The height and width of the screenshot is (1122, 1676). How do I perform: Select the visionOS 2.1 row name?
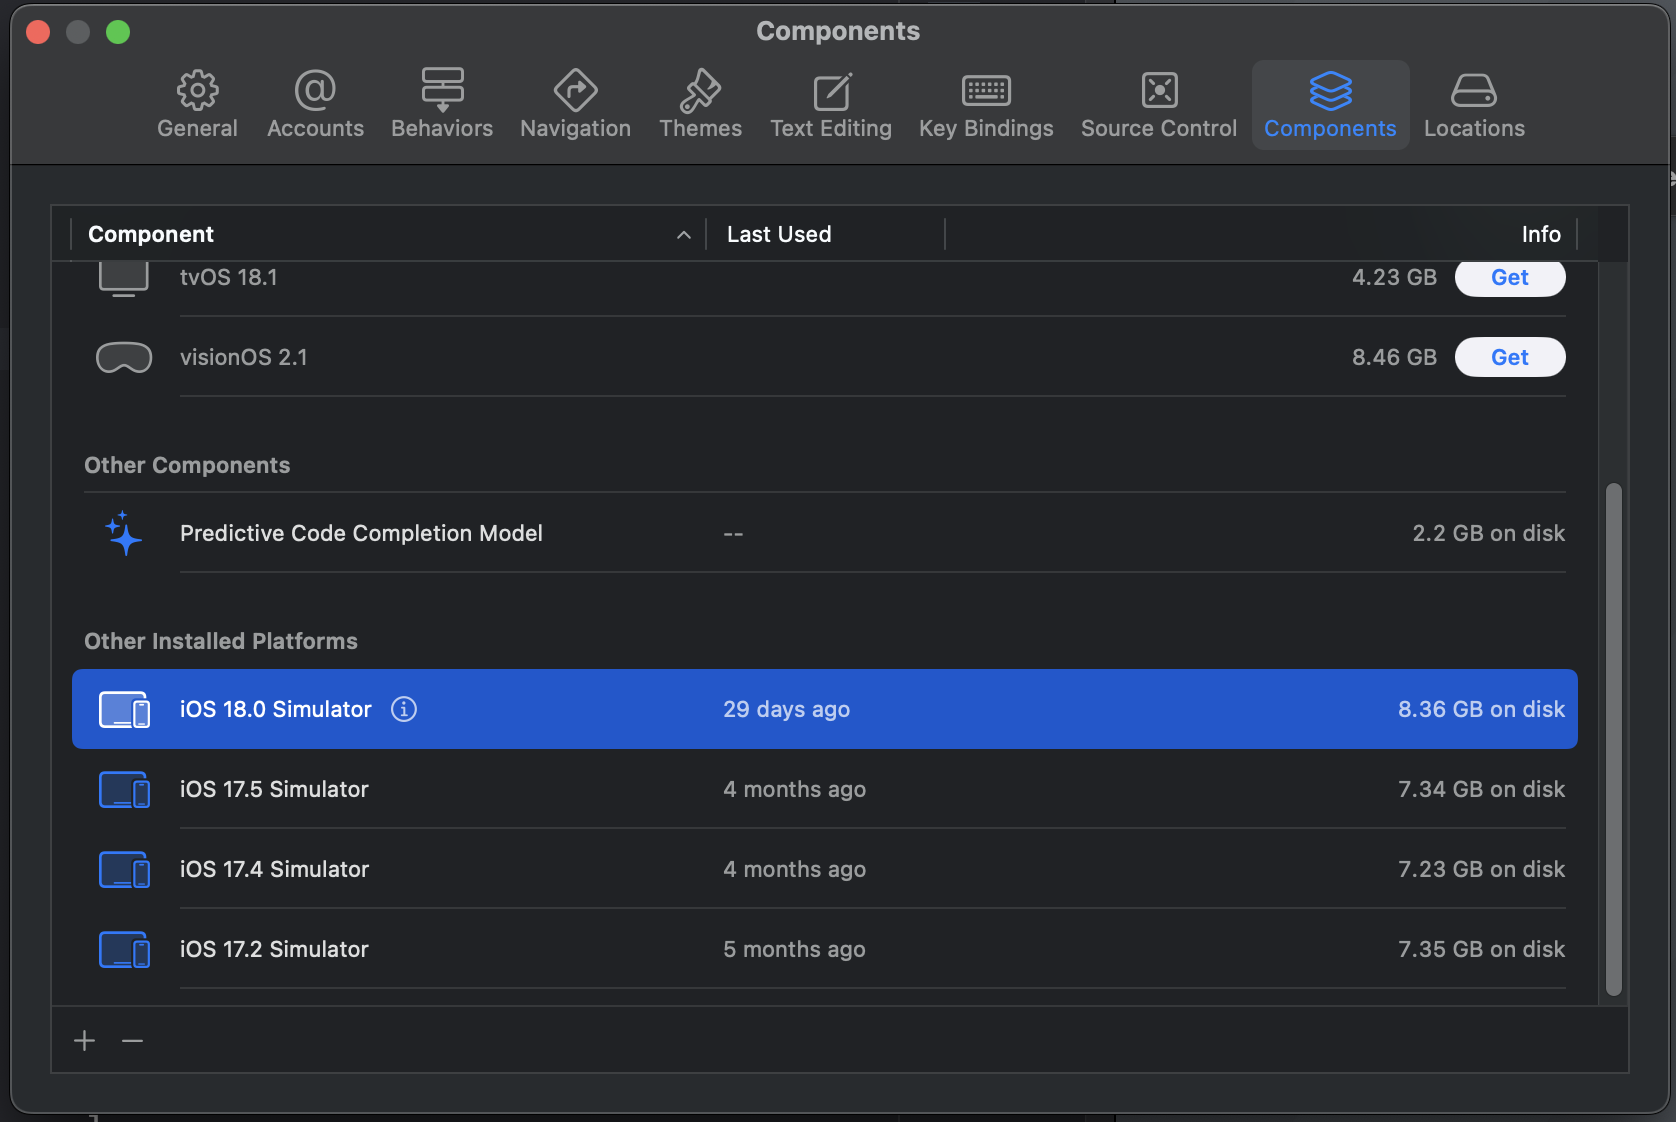click(x=244, y=357)
